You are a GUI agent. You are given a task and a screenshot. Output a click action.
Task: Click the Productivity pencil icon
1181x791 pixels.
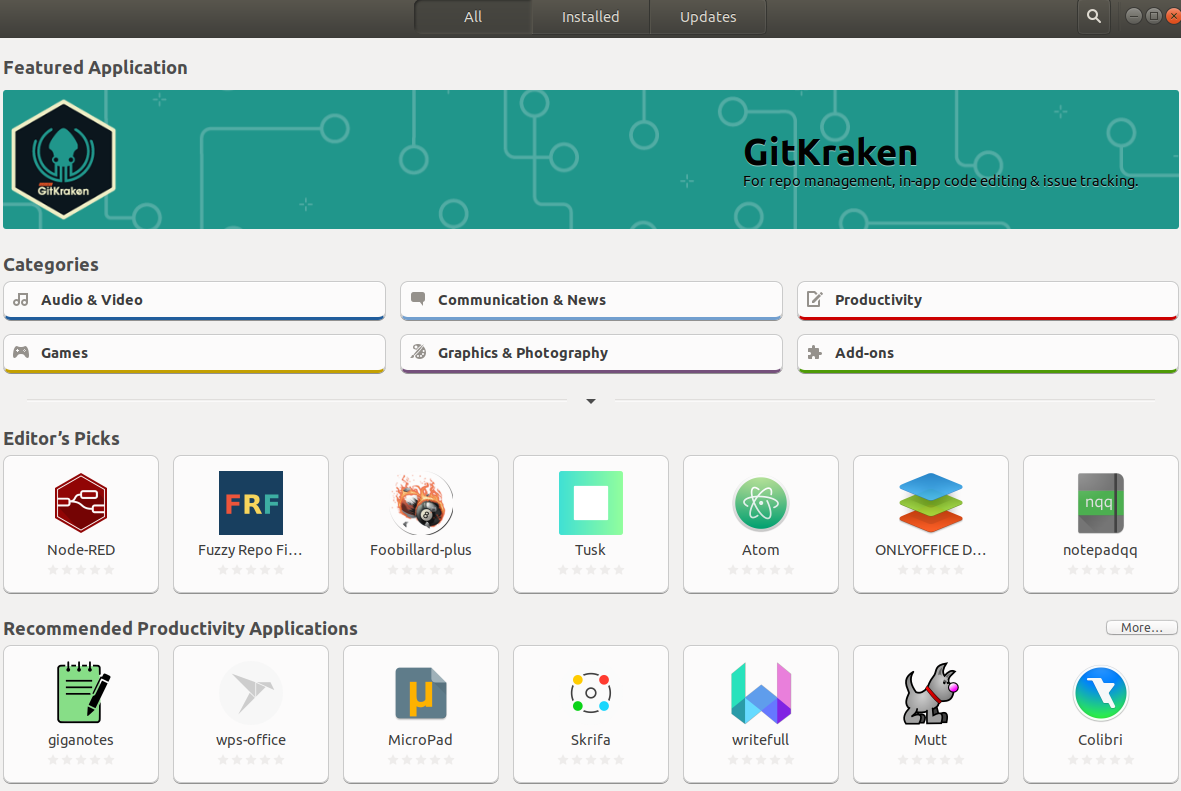click(x=815, y=299)
